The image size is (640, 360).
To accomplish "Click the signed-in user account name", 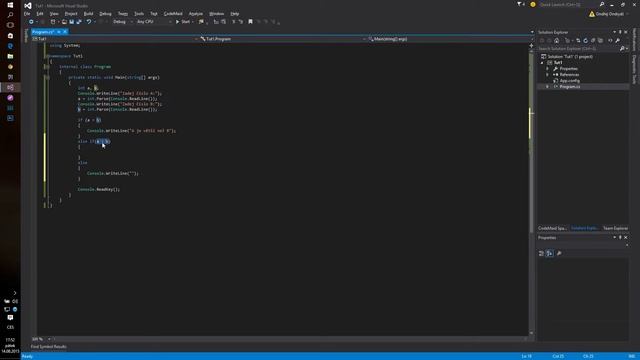I will click(610, 14).
